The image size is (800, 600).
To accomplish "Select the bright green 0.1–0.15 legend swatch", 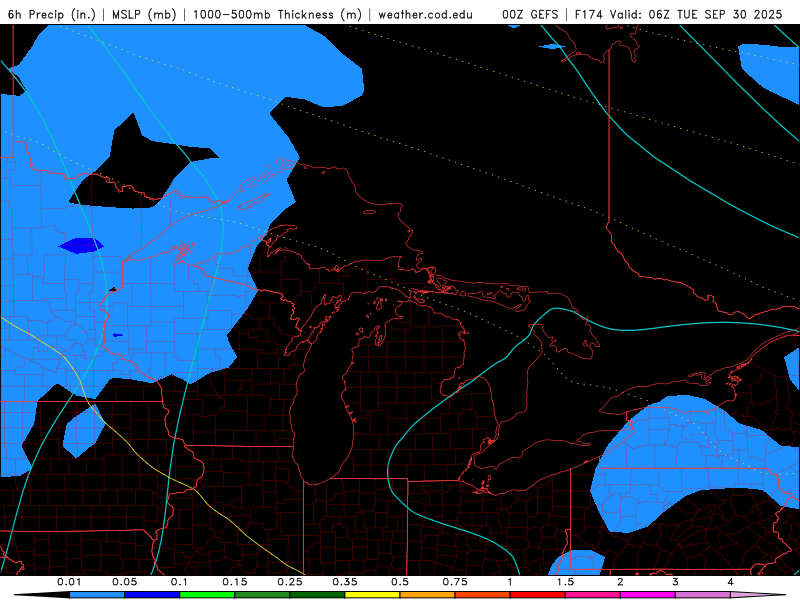I will 207,595.
